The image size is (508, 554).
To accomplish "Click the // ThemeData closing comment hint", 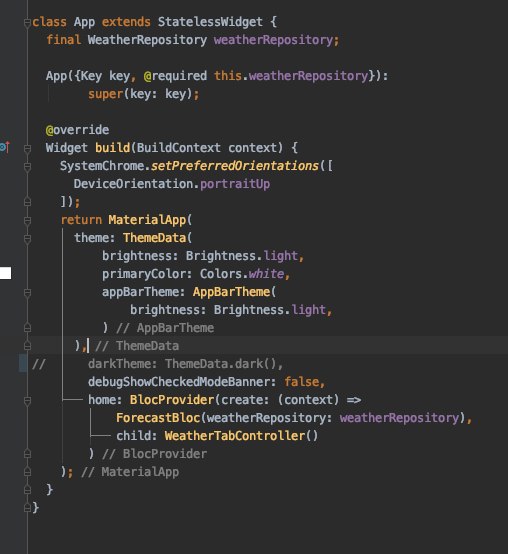I will pos(137,346).
